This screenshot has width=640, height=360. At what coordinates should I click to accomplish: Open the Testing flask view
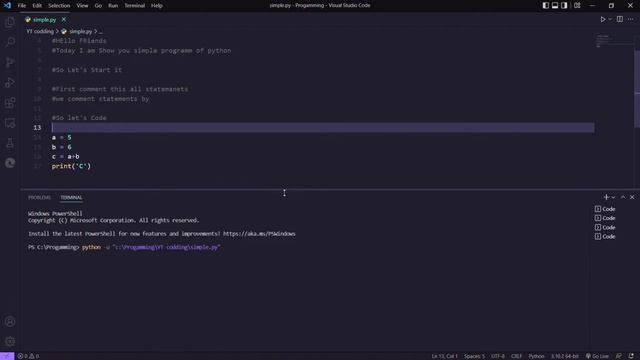point(10,143)
